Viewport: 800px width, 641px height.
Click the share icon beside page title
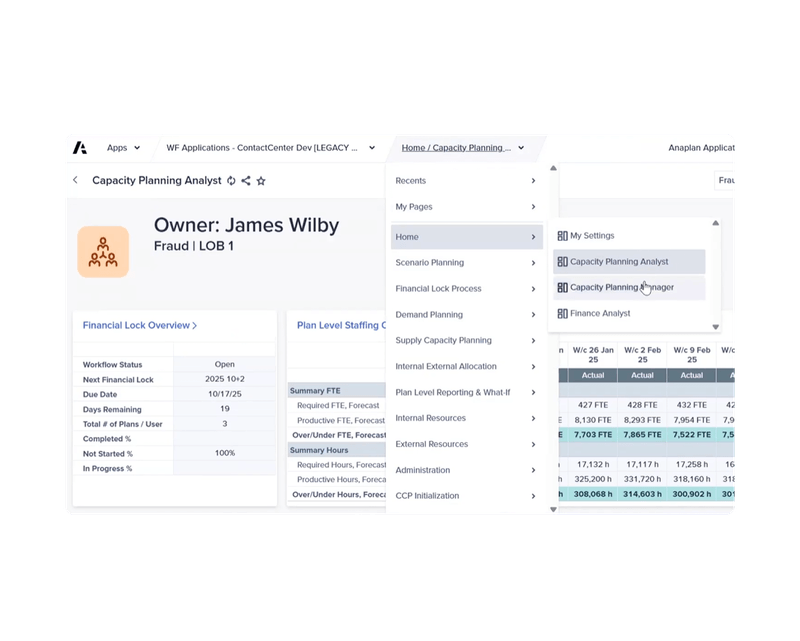(246, 181)
